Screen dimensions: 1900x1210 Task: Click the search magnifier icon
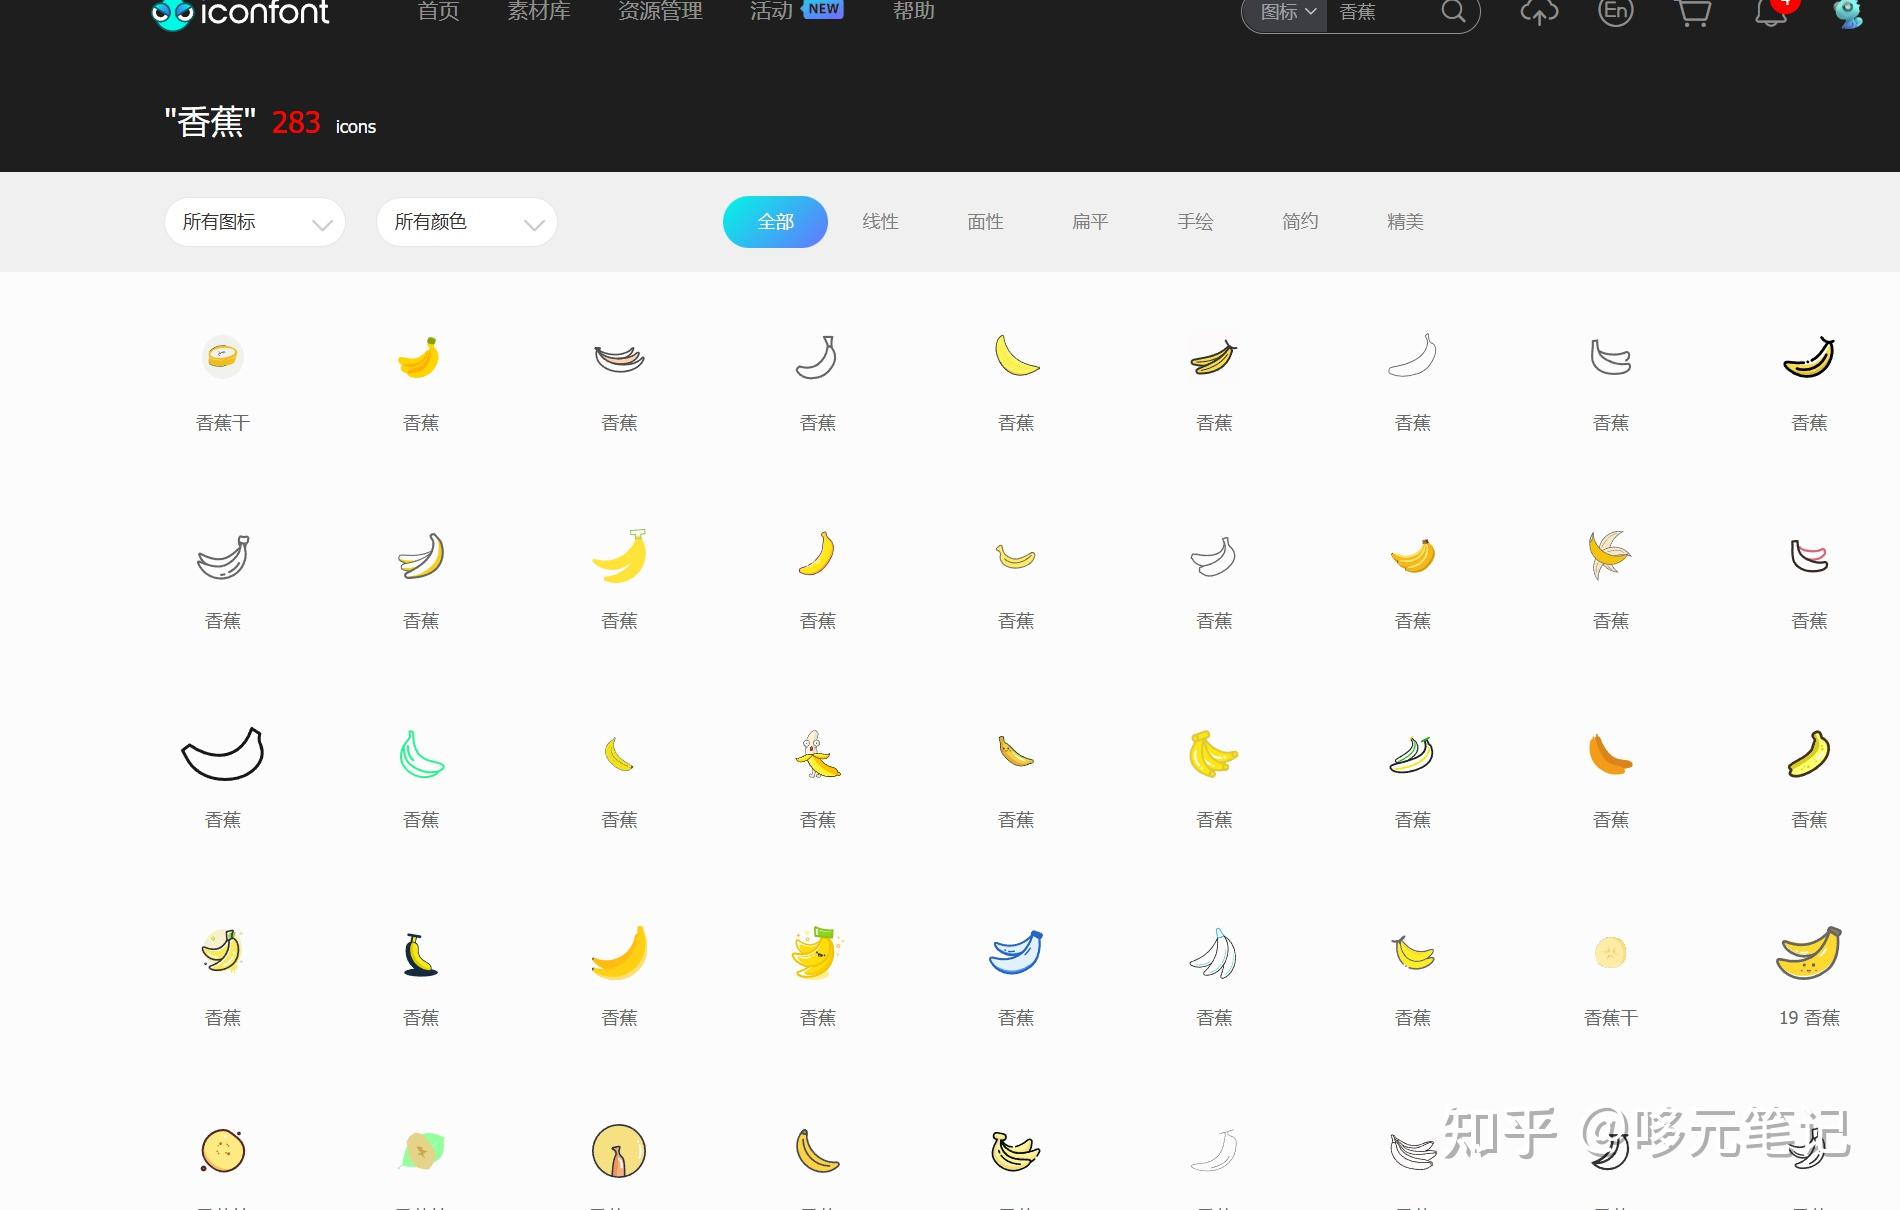click(1453, 11)
